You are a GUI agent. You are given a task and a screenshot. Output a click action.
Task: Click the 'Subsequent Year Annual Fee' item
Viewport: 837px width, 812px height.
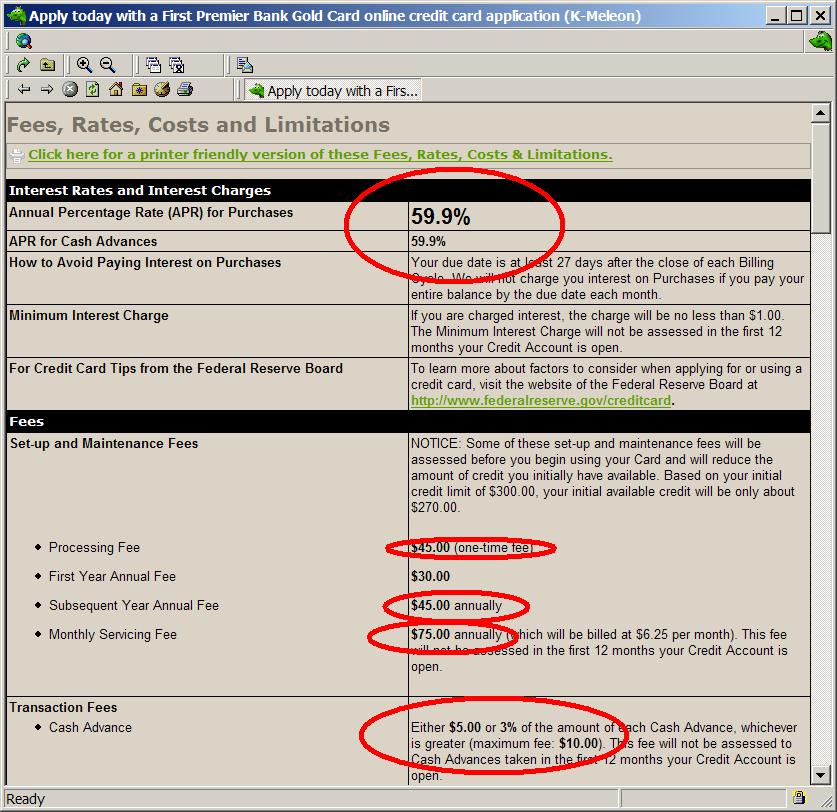(x=134, y=605)
